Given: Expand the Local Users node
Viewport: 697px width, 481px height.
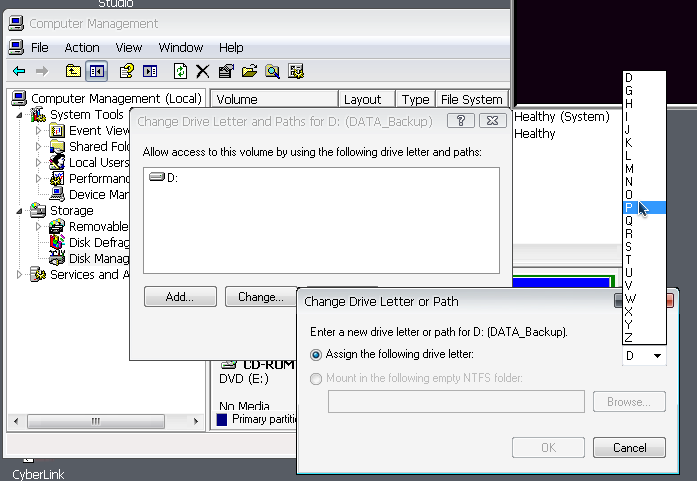Looking at the screenshot, I should click(38, 162).
